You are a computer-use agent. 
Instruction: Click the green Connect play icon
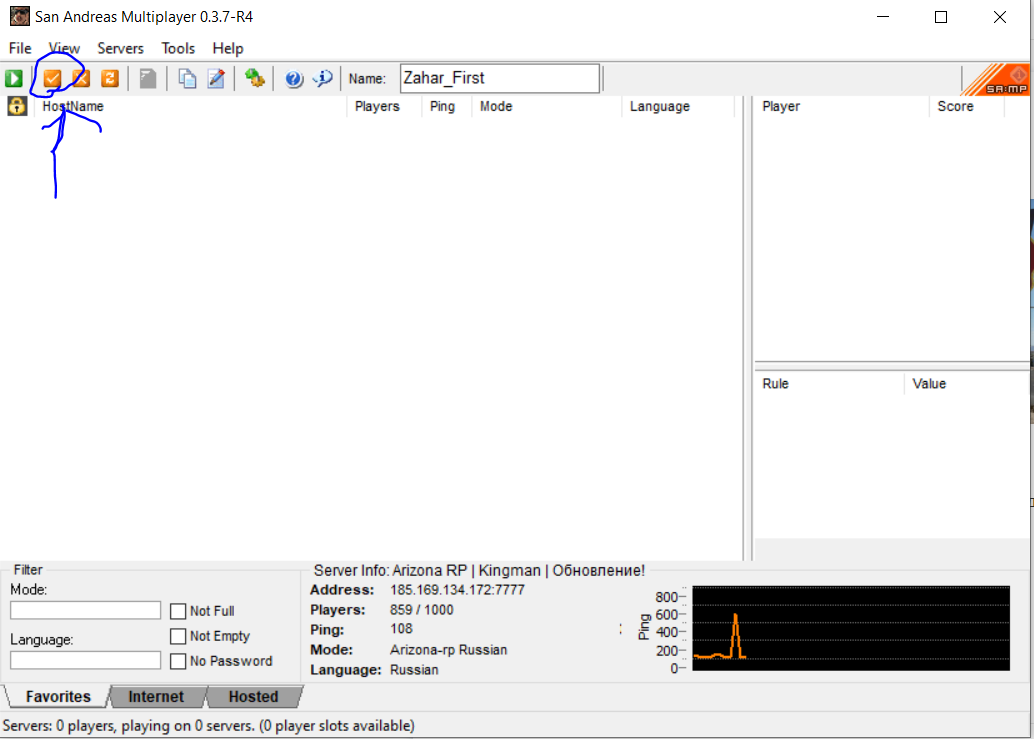pos(14,78)
